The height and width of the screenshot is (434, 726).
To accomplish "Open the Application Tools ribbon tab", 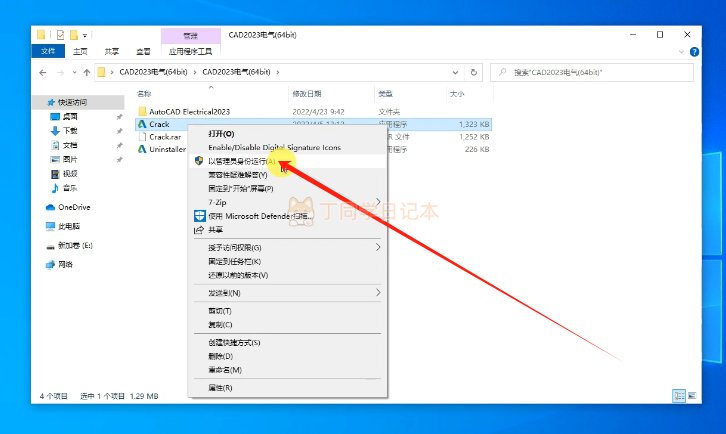I will [x=190, y=51].
